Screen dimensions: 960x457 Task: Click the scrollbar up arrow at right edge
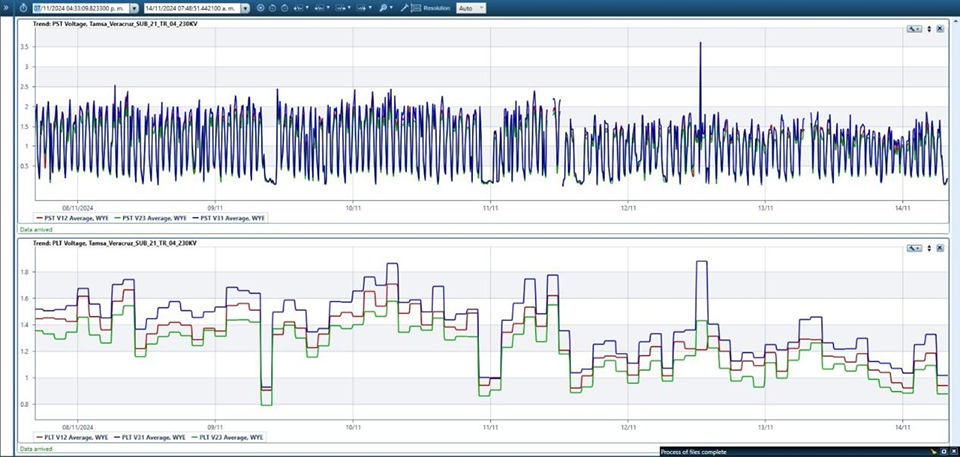954,20
